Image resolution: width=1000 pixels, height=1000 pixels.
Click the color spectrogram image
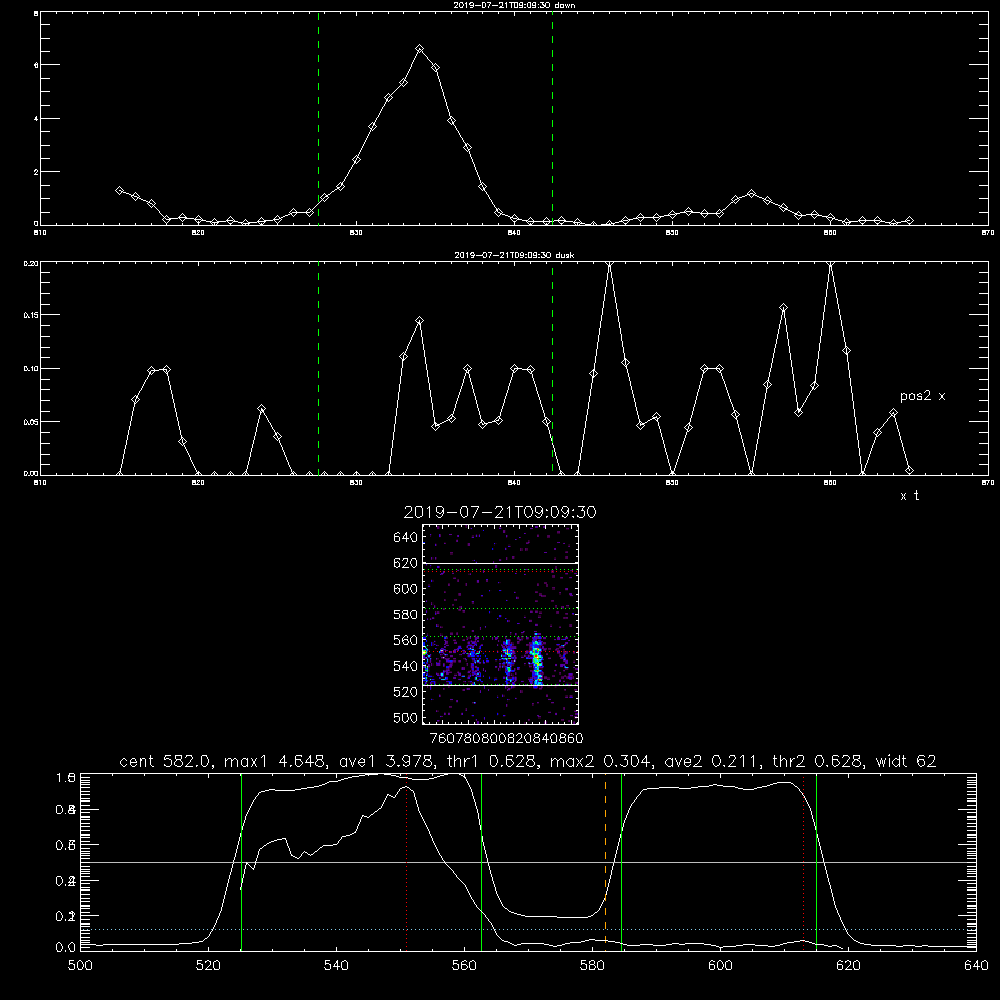click(x=500, y=624)
